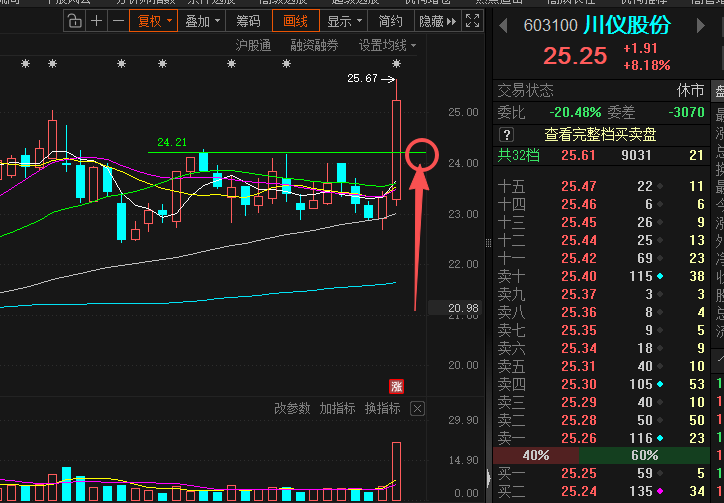Click the lock icon in chart toolbar
This screenshot has width=724, height=503.
(74, 21)
